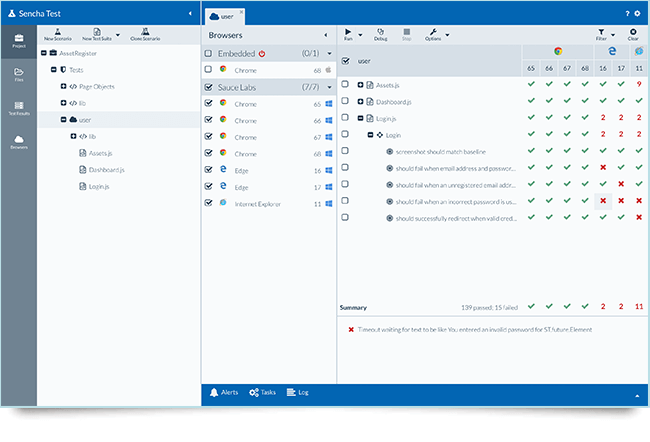Viewport: 650px width, 442px height.
Task: Open the Browsers sidebar section
Action: 19,142
